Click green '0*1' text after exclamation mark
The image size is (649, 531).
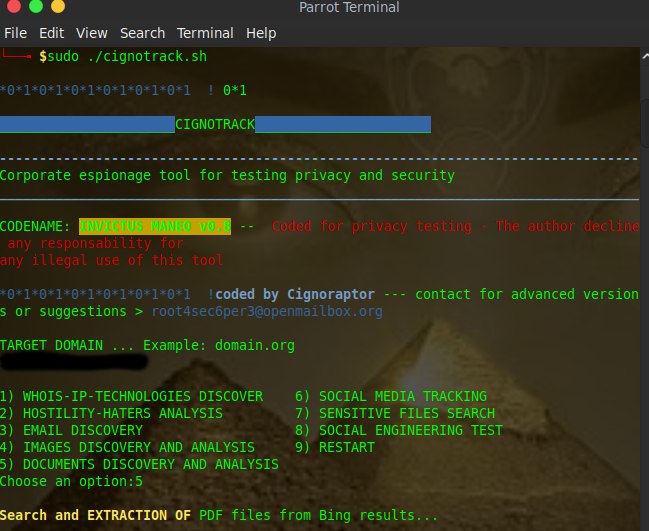tap(235, 90)
